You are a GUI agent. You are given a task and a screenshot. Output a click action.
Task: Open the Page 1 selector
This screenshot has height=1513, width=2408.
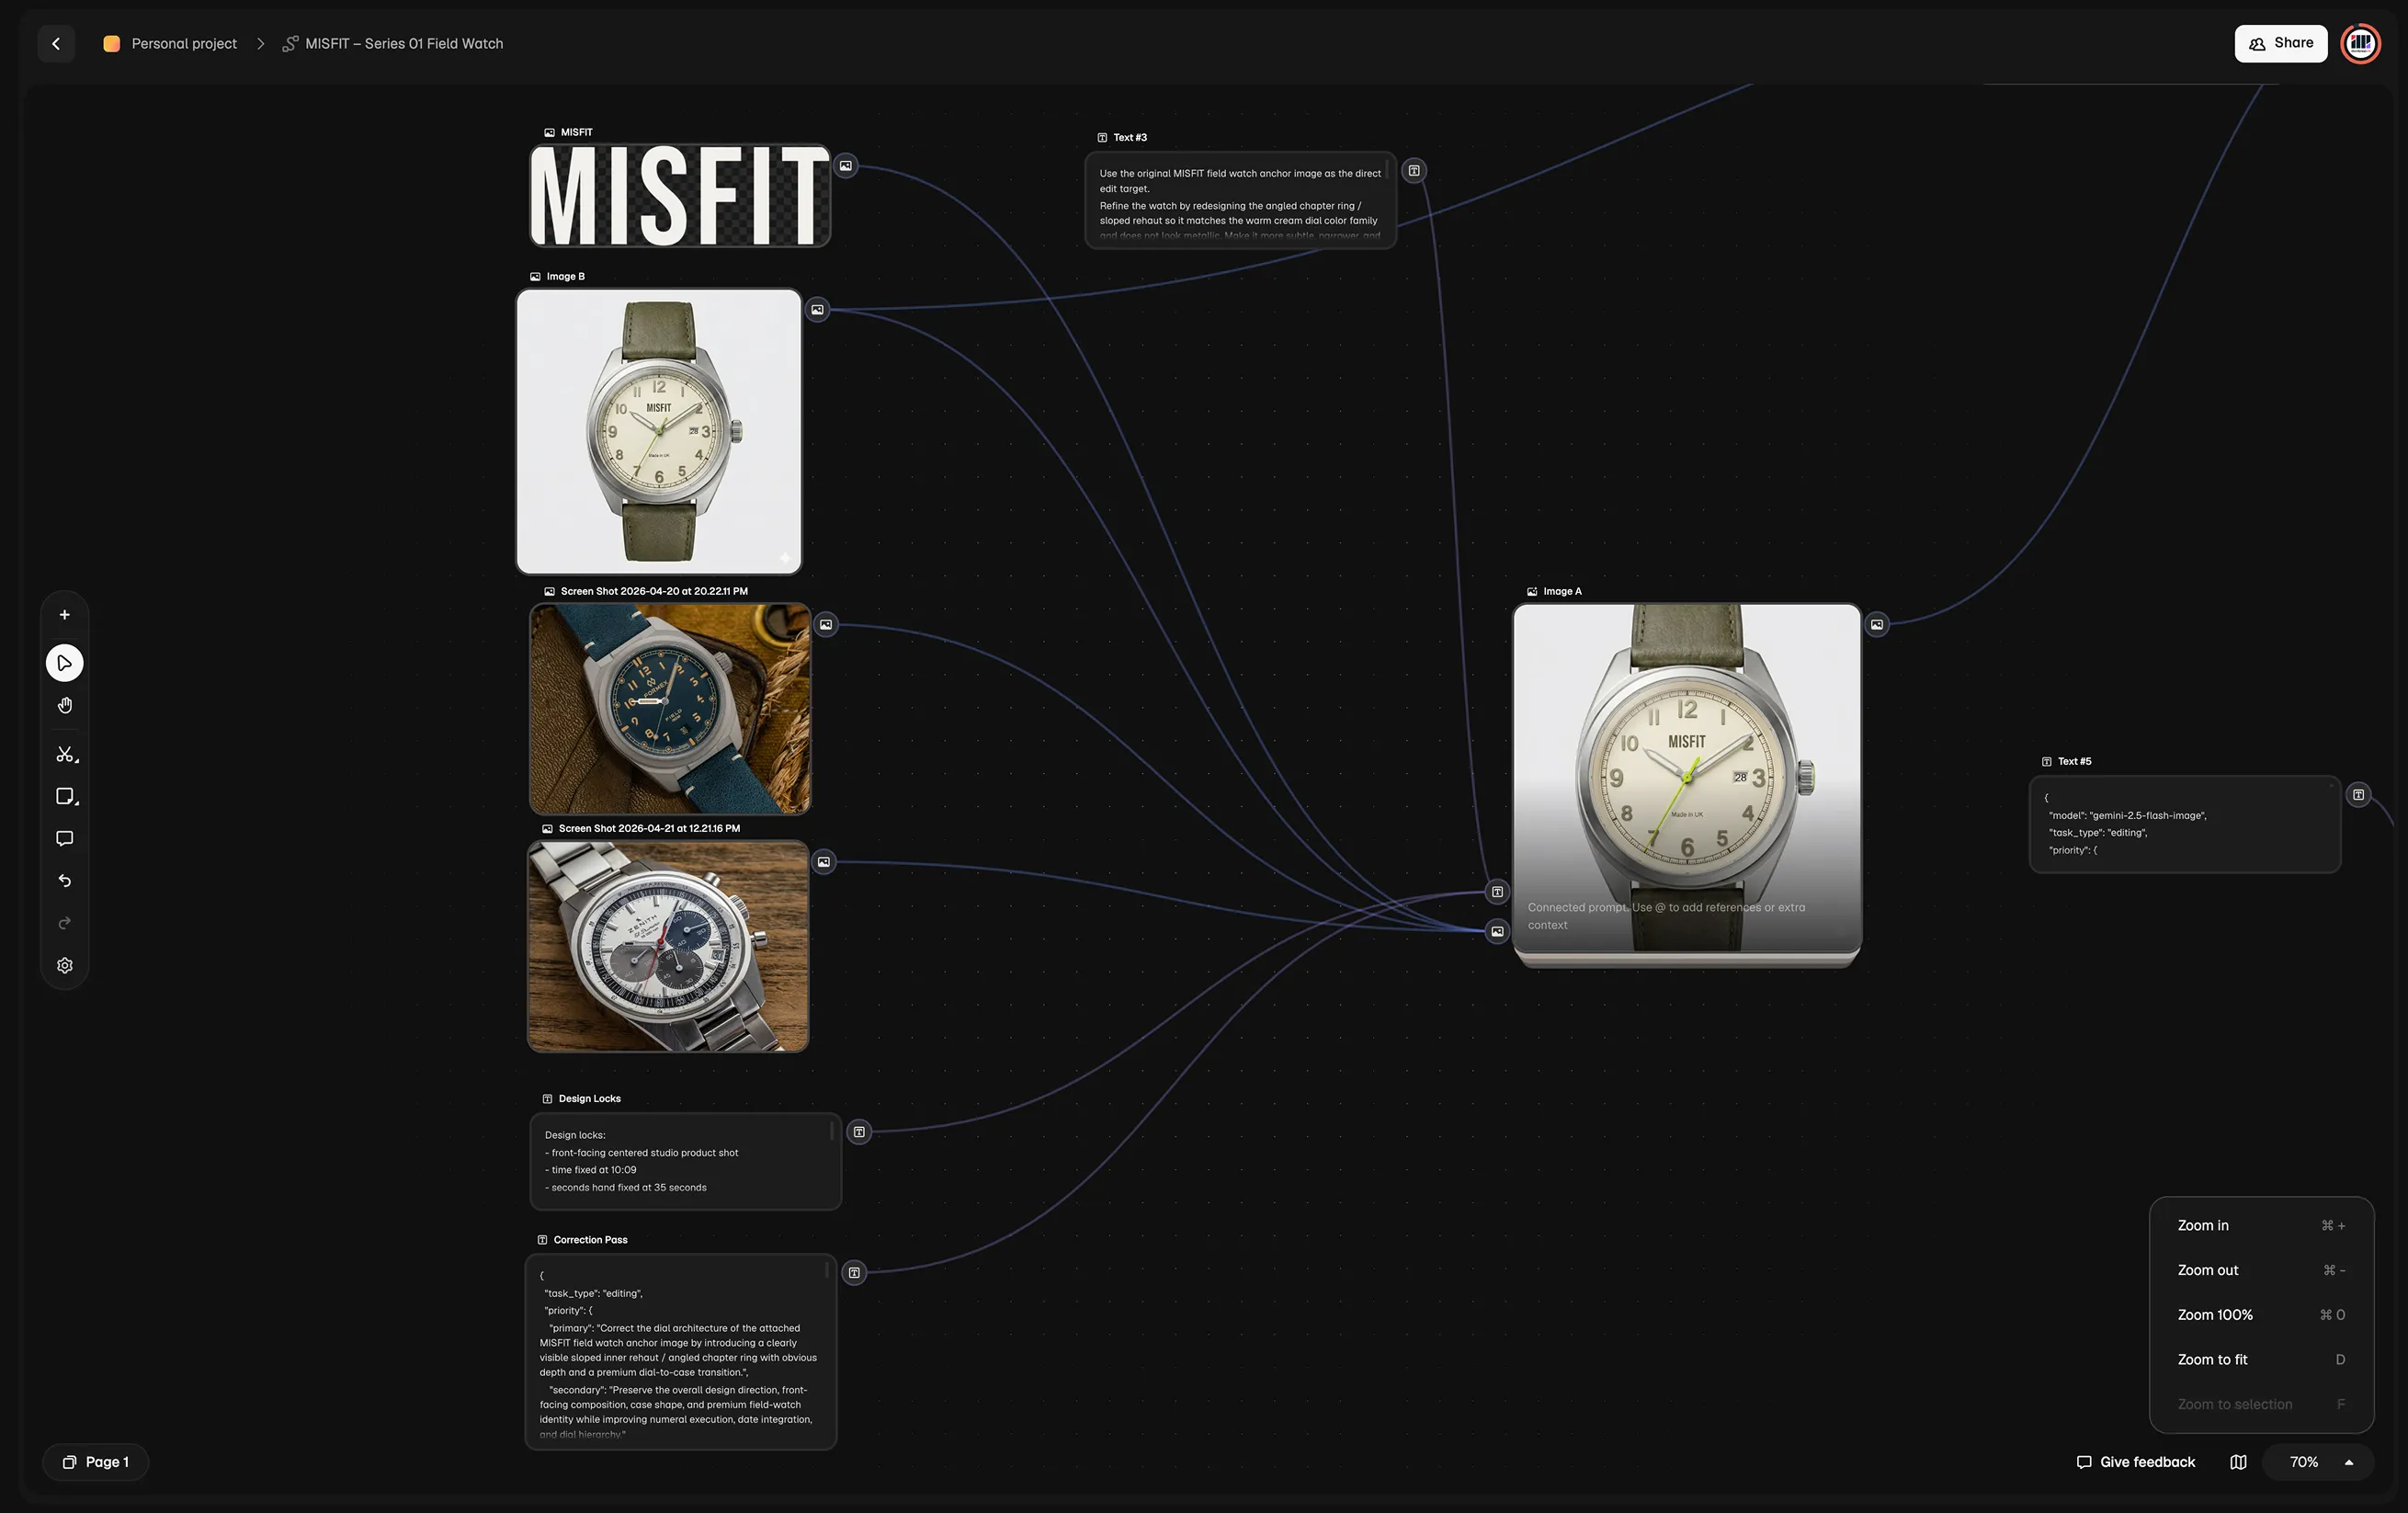tap(96, 1462)
